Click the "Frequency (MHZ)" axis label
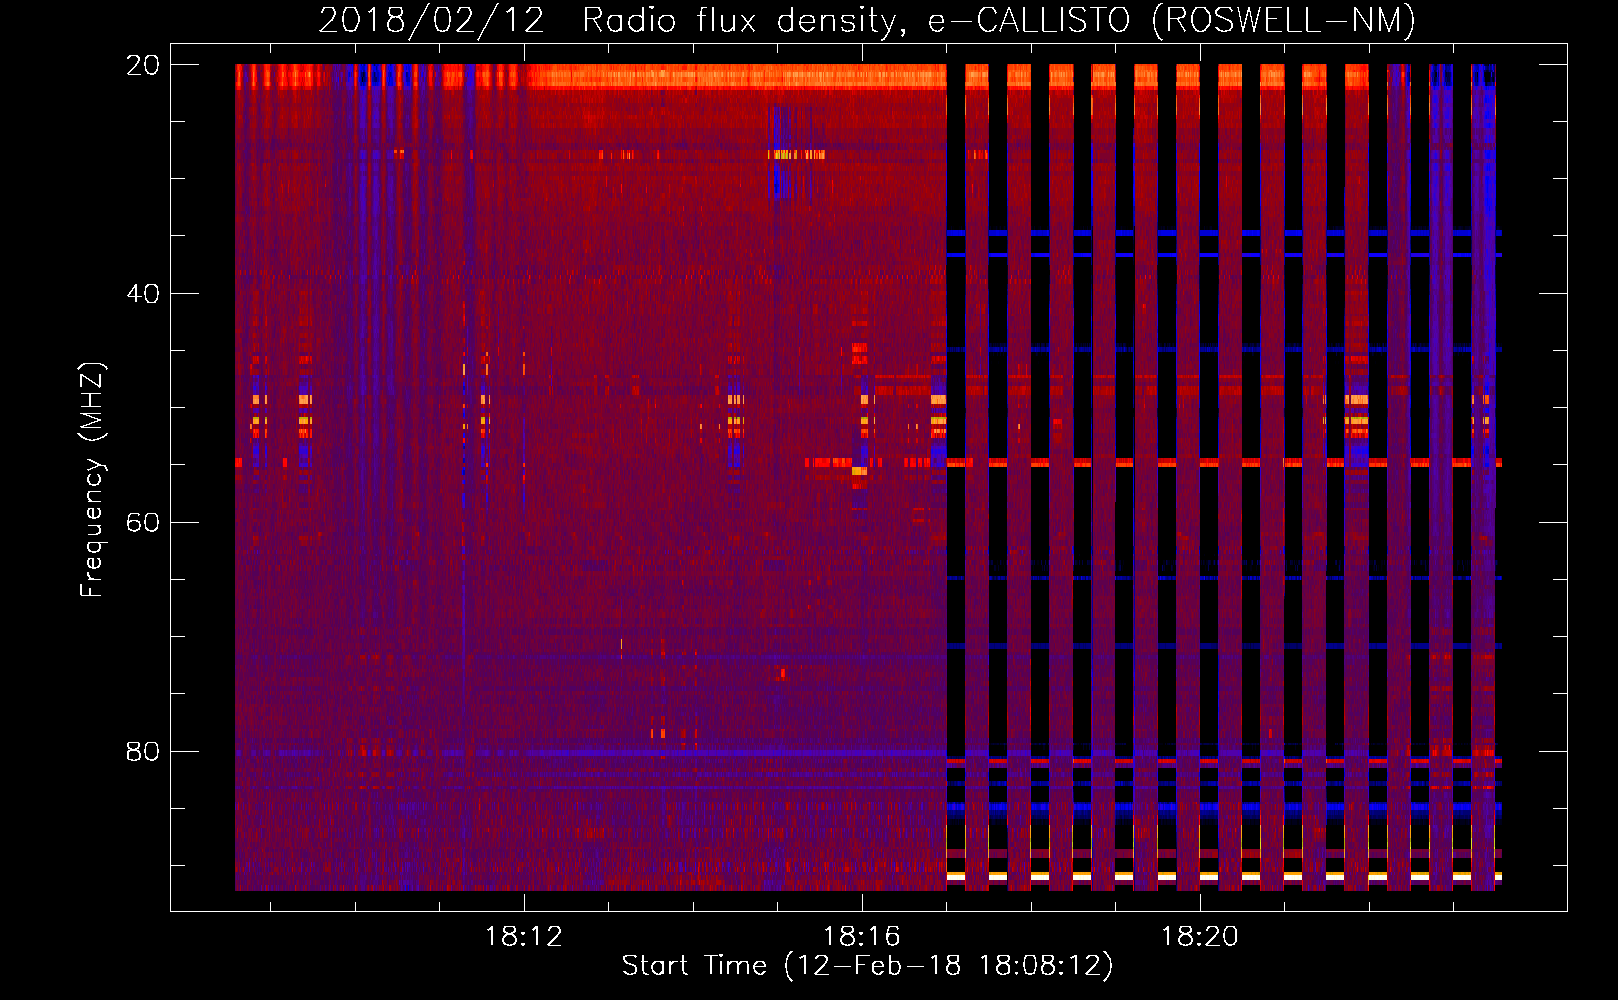This screenshot has height=1000, width=1618. [92, 481]
